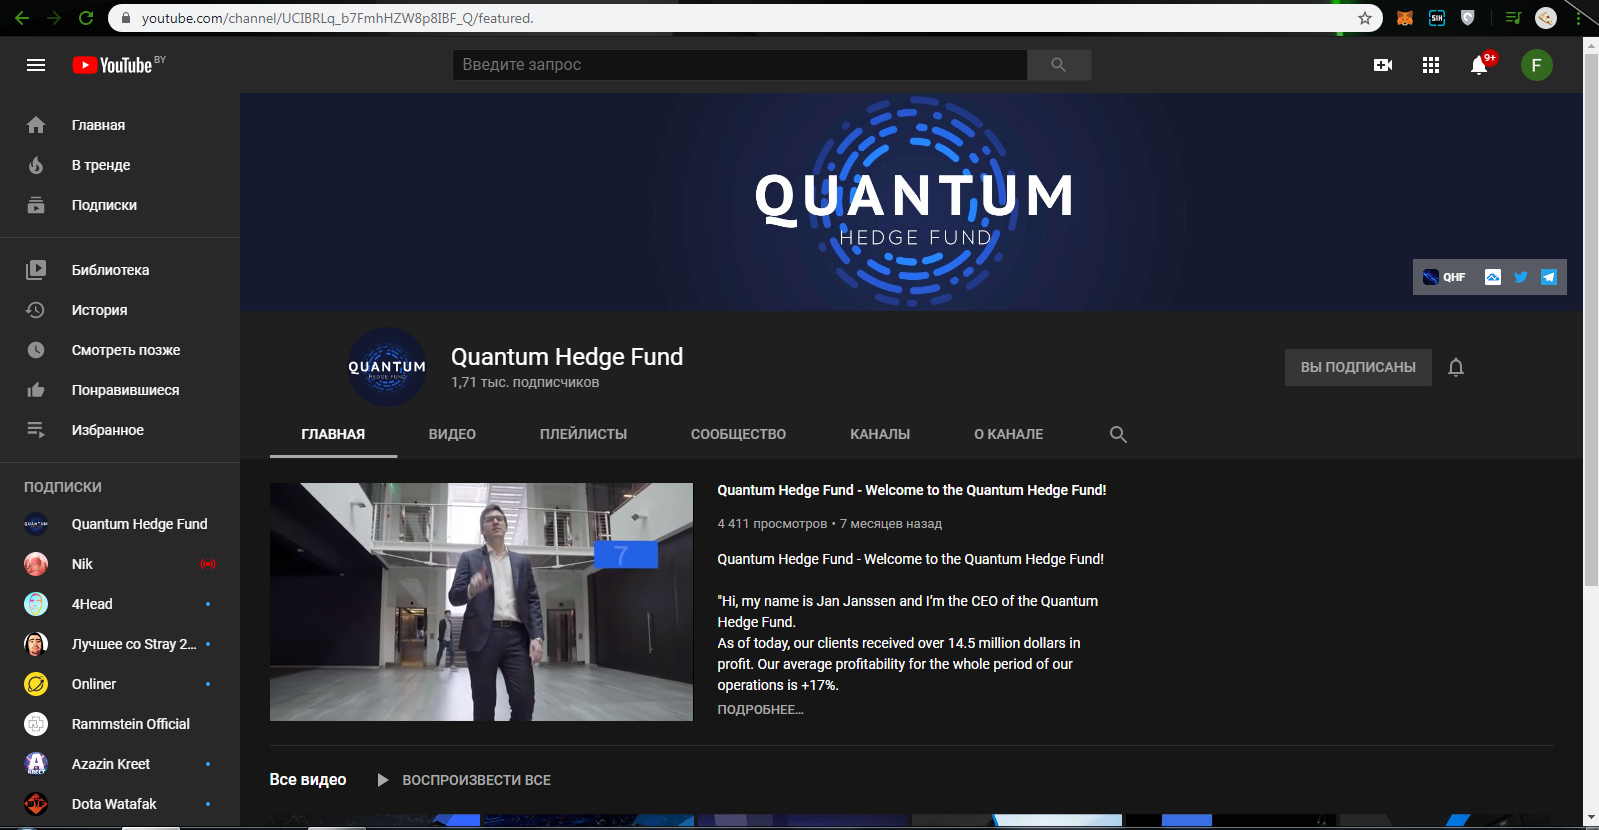The height and width of the screenshot is (830, 1599).
Task: Open Смотреть позже in the sidebar
Action: click(x=120, y=350)
